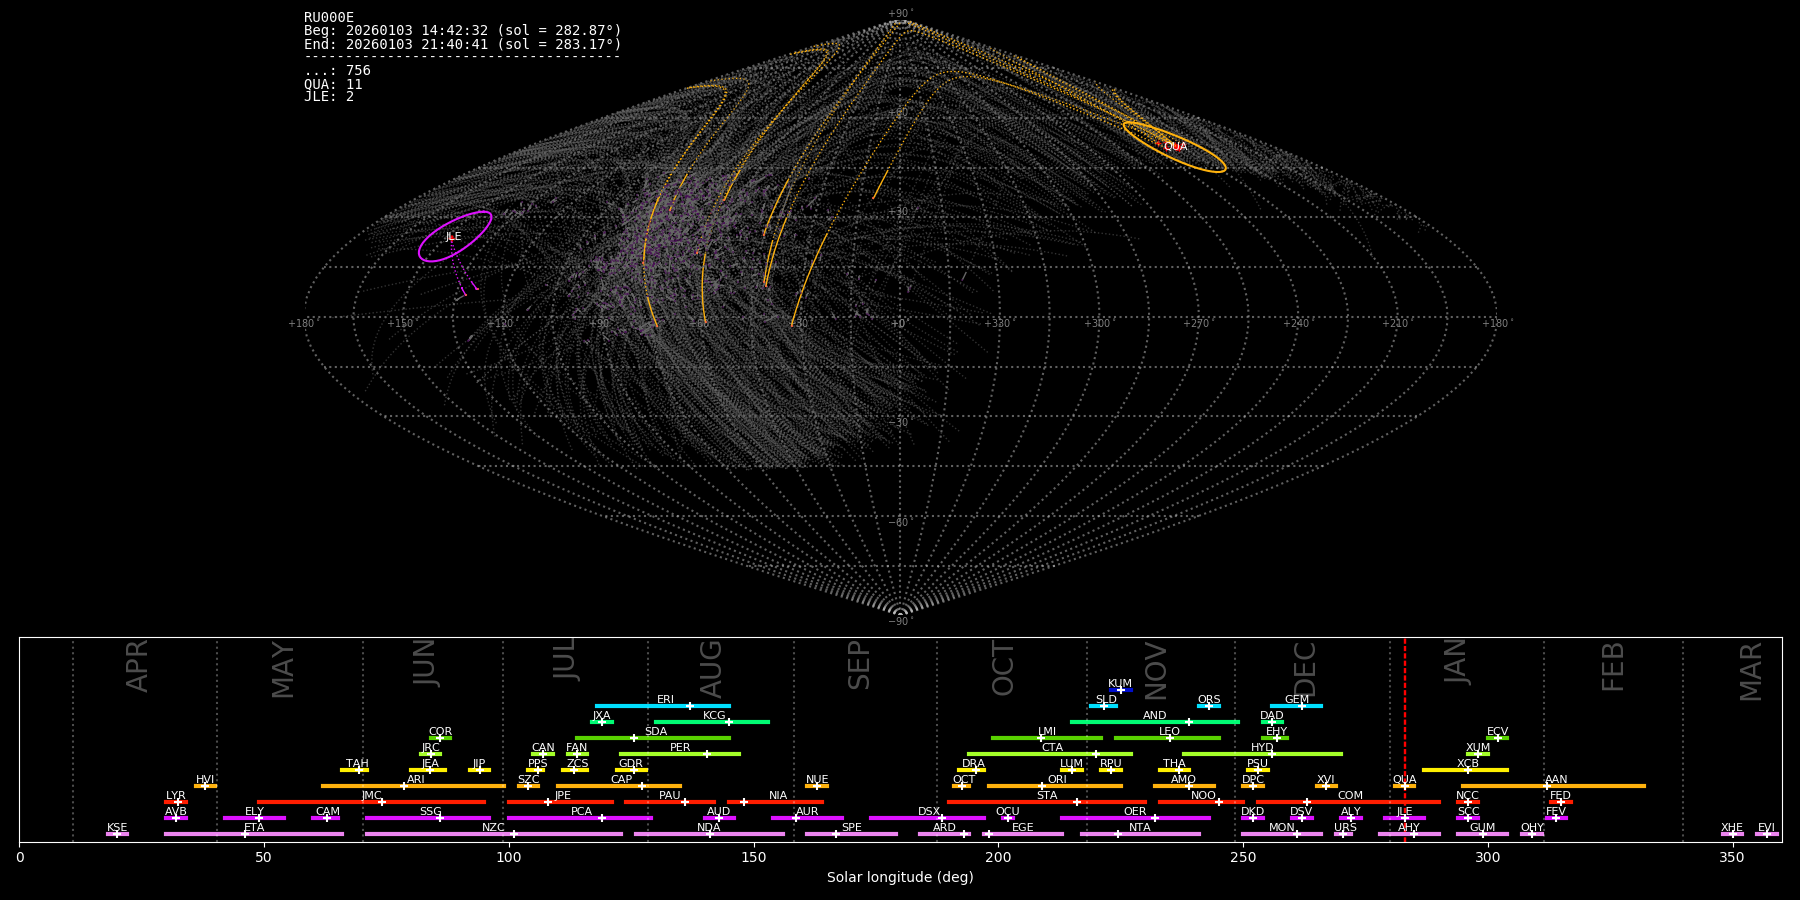Click the XHE label in the timeline
This screenshot has width=1800, height=900.
pyautogui.click(x=1732, y=828)
